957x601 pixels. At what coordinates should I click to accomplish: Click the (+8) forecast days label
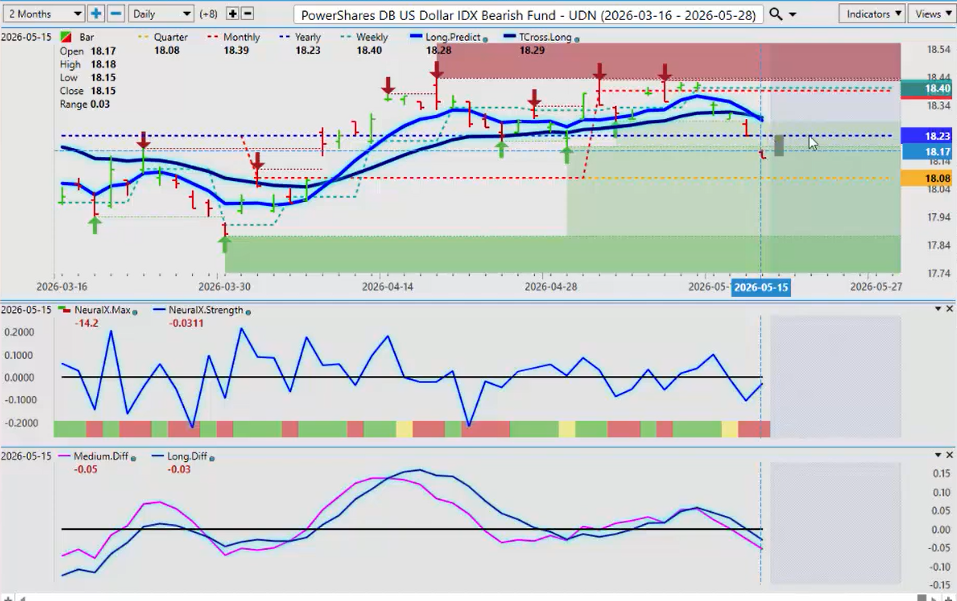[209, 13]
